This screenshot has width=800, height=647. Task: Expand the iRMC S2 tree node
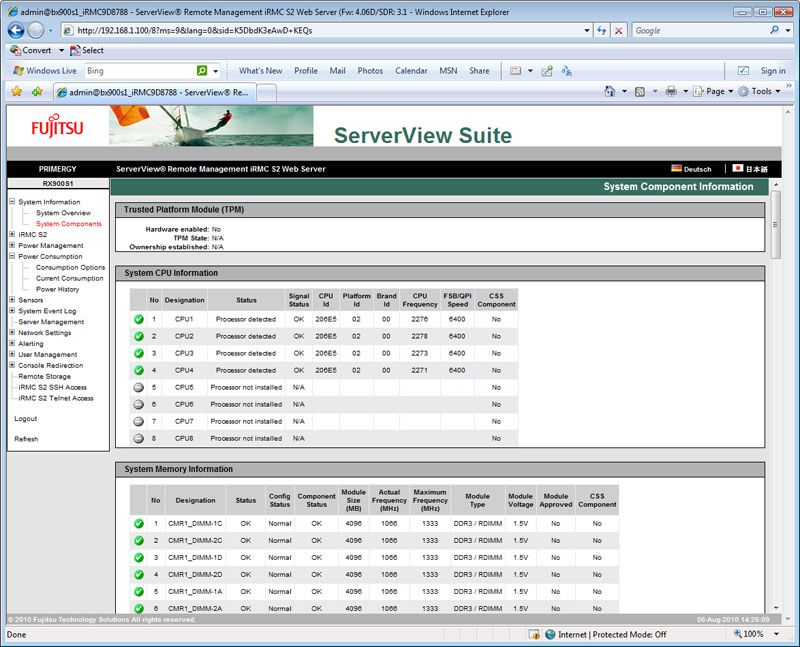click(x=12, y=234)
